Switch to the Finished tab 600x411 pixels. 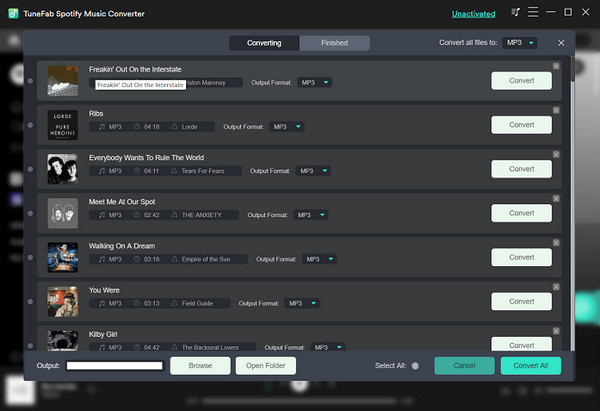[334, 43]
